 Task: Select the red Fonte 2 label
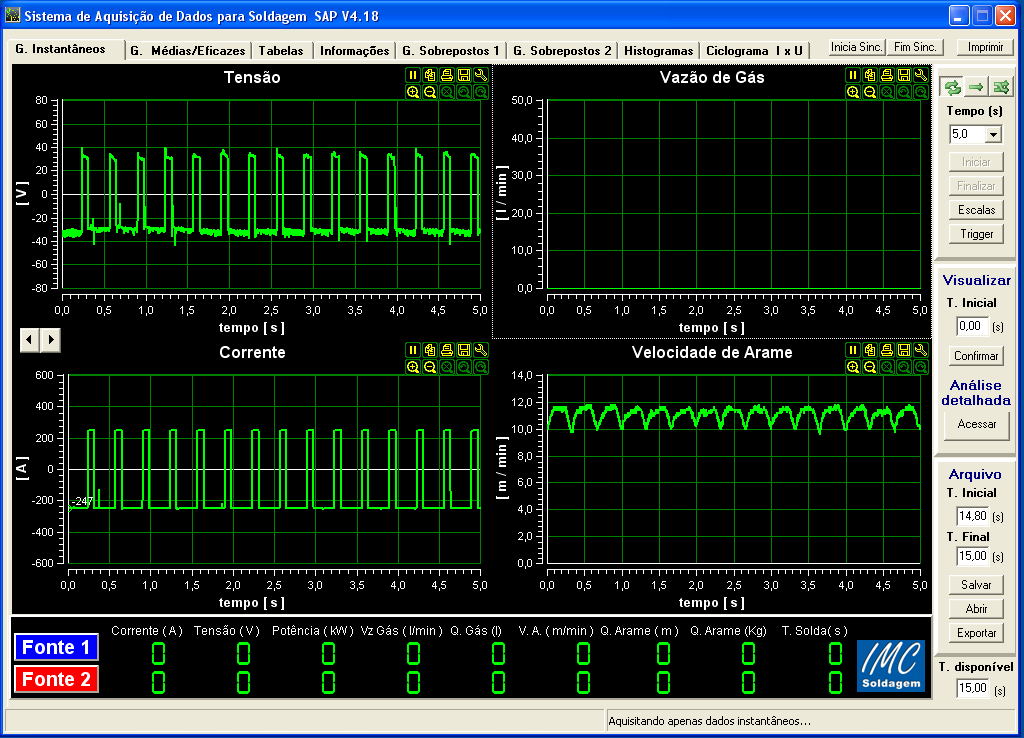(x=56, y=679)
